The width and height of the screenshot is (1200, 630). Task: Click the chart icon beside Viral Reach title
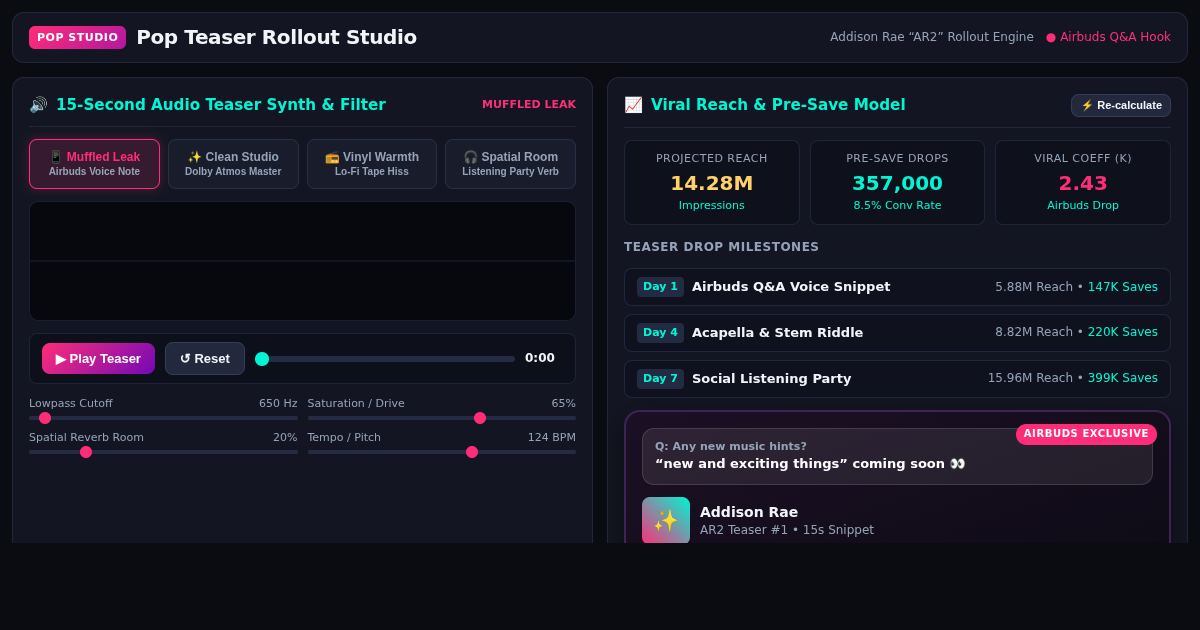(633, 105)
